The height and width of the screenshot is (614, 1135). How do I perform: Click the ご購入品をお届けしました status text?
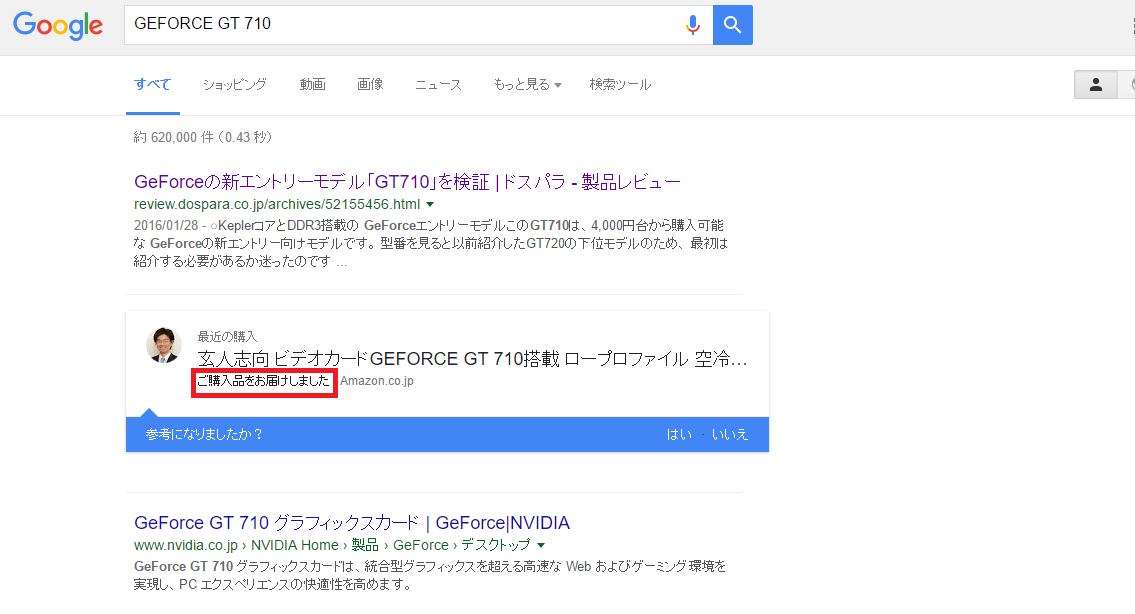click(263, 381)
